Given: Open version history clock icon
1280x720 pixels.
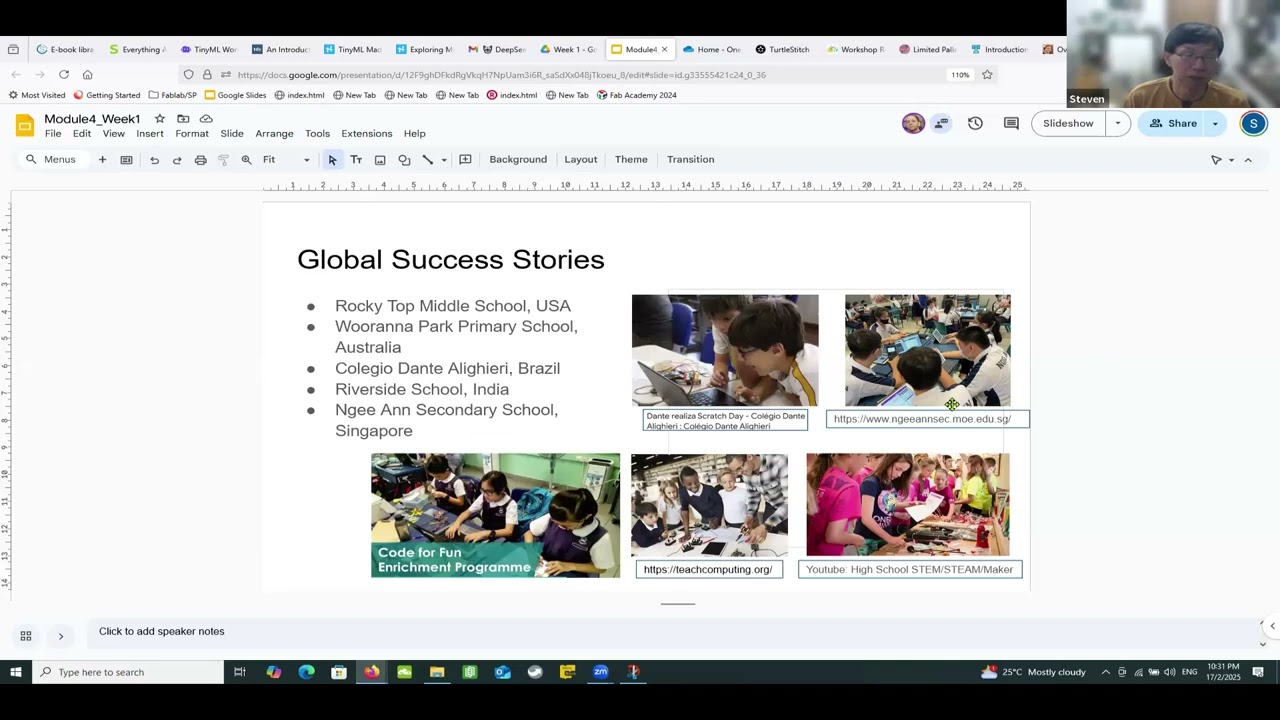Looking at the screenshot, I should pos(975,123).
